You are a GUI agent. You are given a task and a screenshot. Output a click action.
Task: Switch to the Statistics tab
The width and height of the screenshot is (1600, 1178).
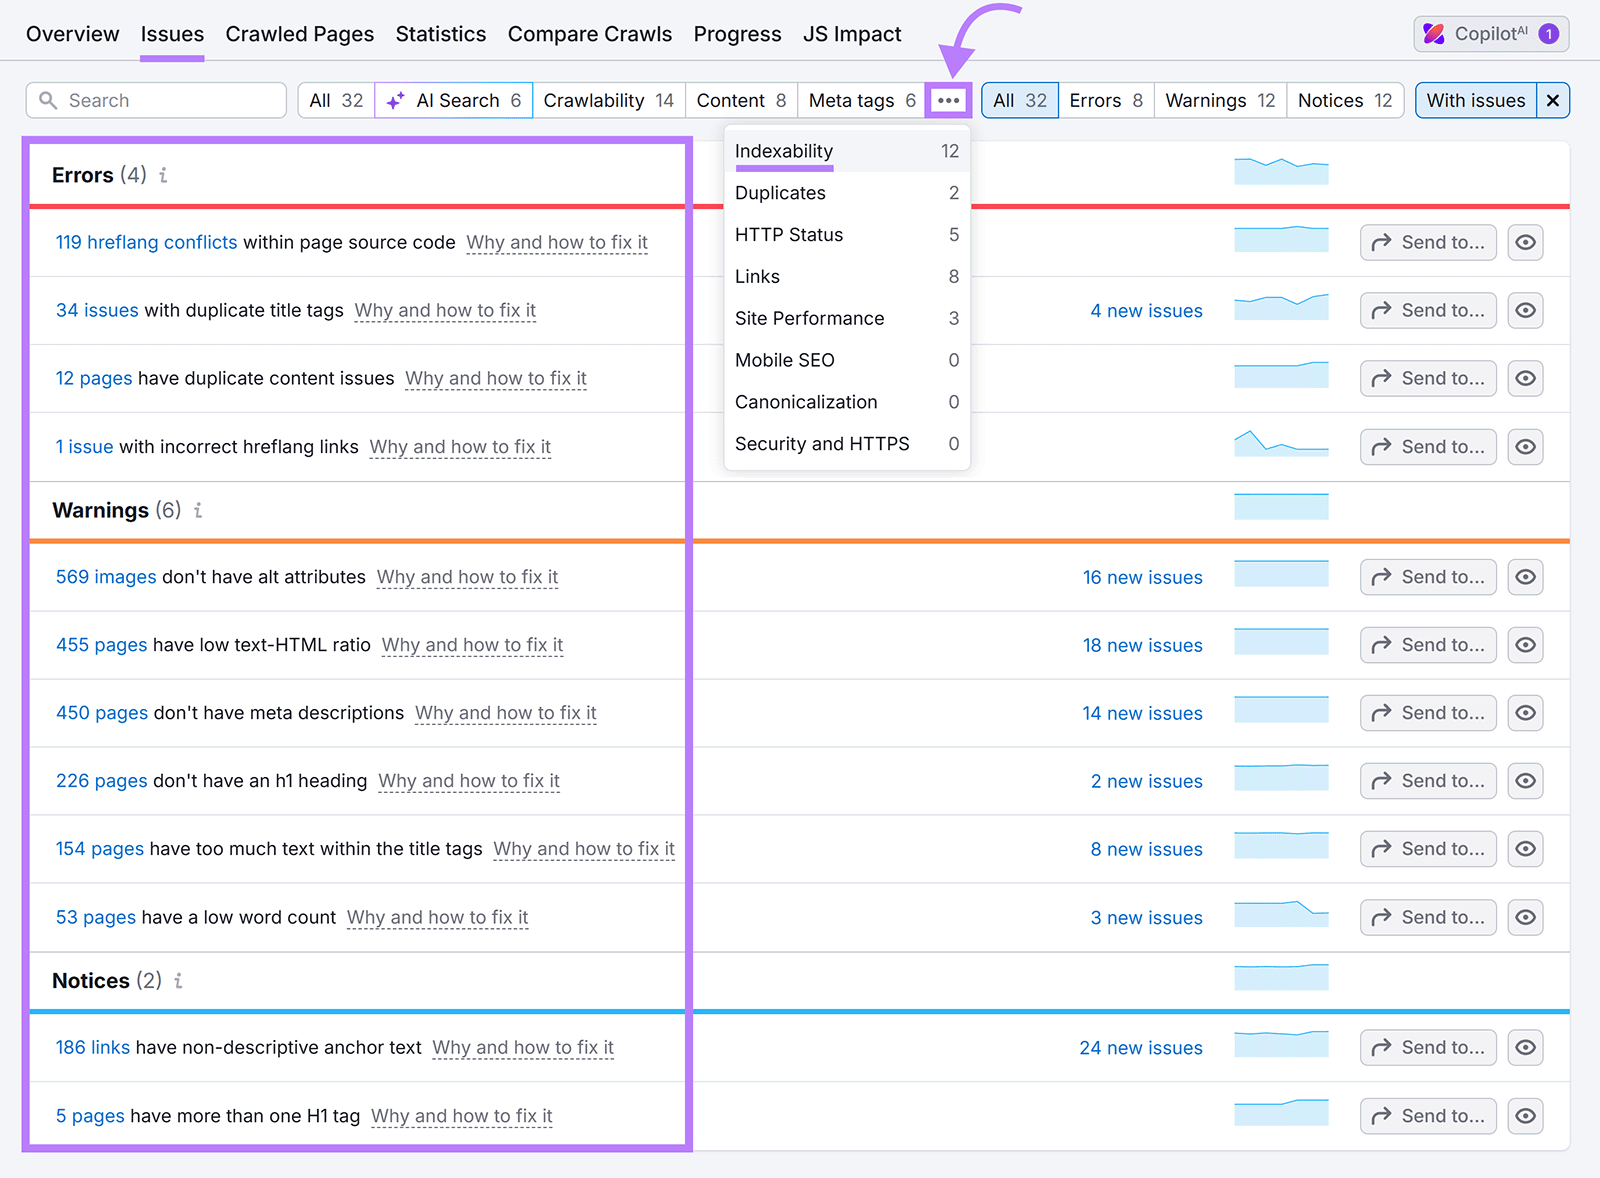point(441,33)
